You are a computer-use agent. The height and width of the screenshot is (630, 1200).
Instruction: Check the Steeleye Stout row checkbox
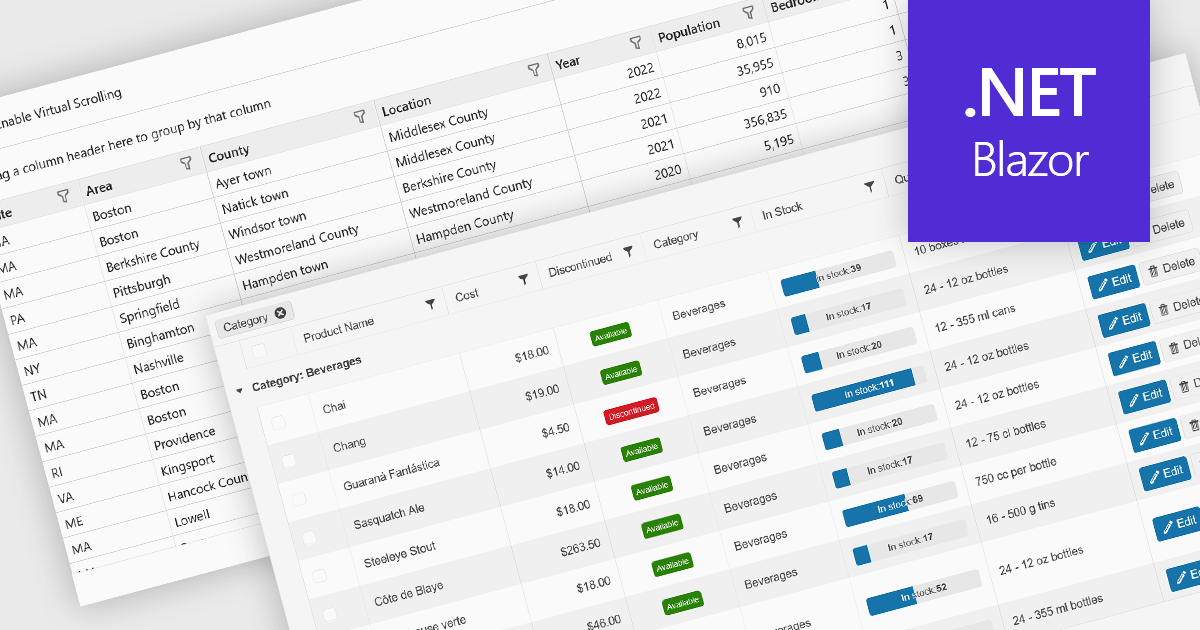click(319, 576)
